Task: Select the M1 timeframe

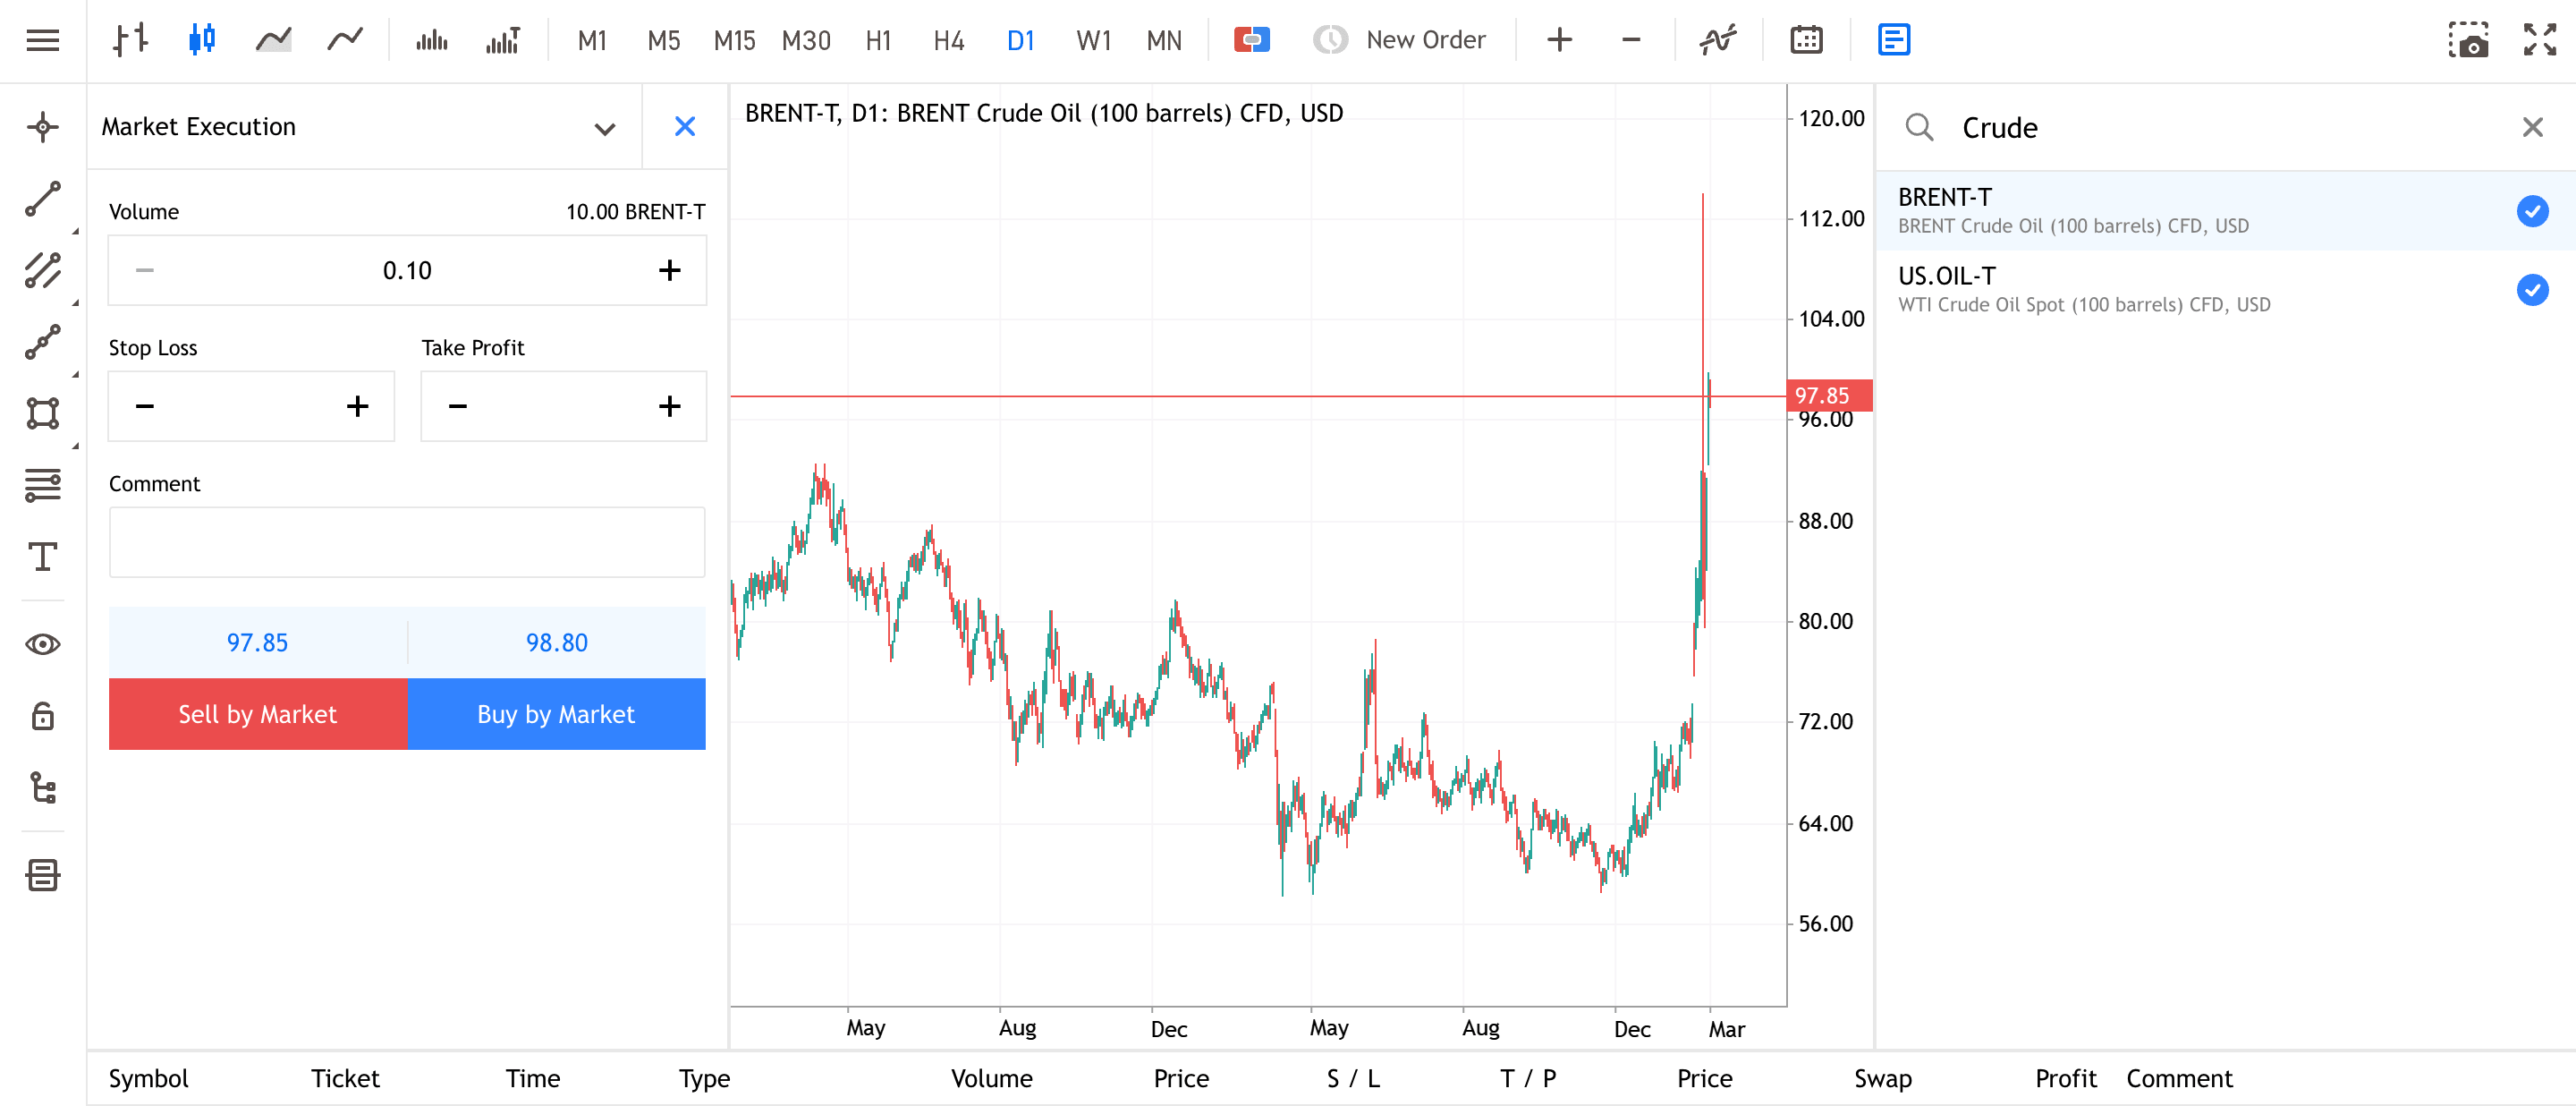Action: point(592,40)
